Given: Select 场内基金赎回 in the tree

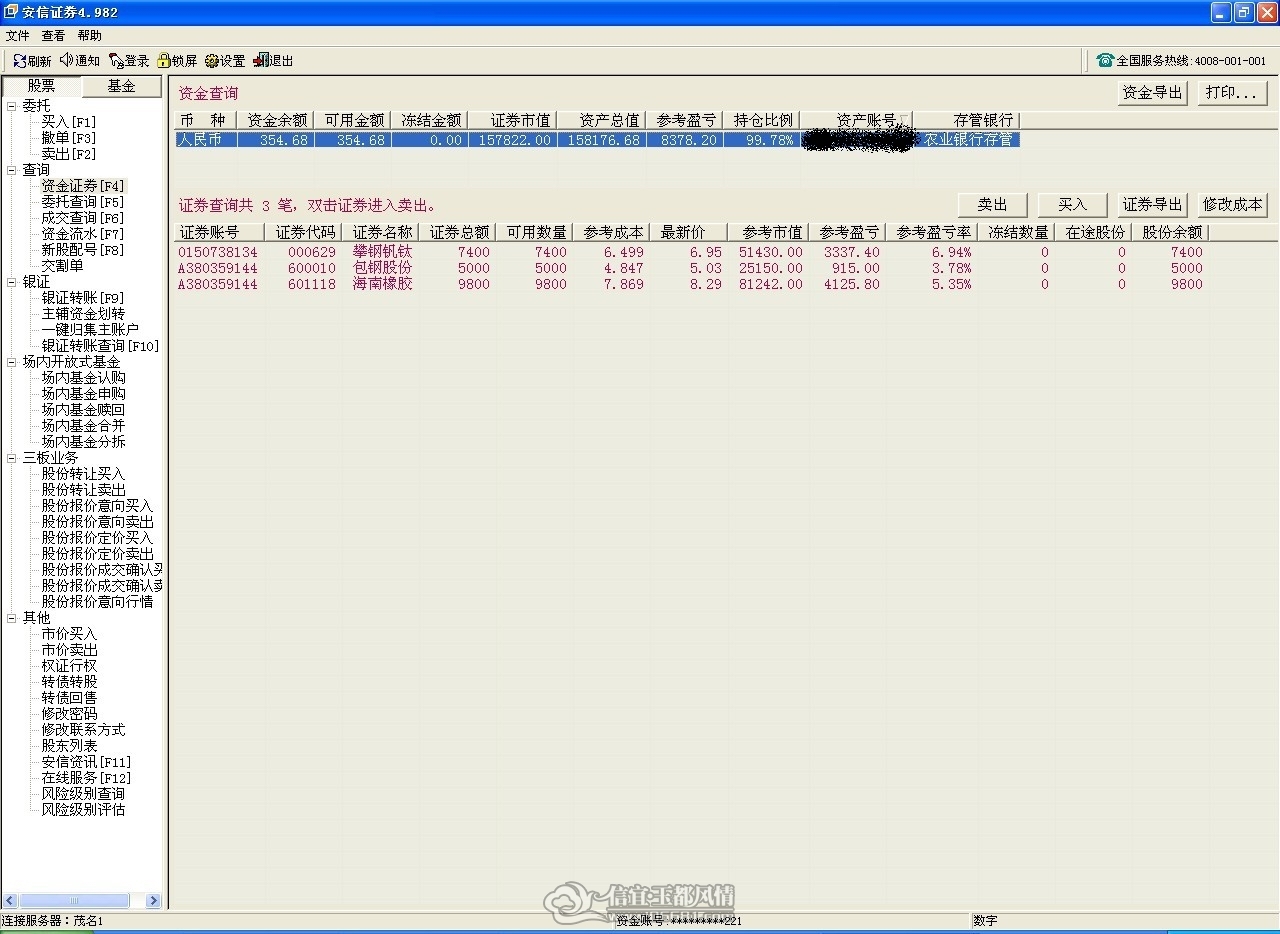Looking at the screenshot, I should [x=84, y=410].
